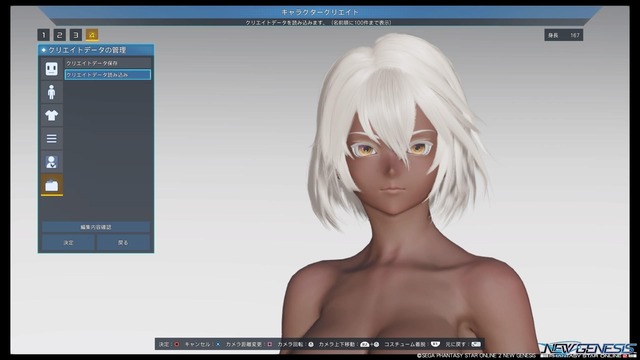Click the square camera distance hint icon
Viewport: 640px width, 360px height.
pyautogui.click(x=270, y=344)
